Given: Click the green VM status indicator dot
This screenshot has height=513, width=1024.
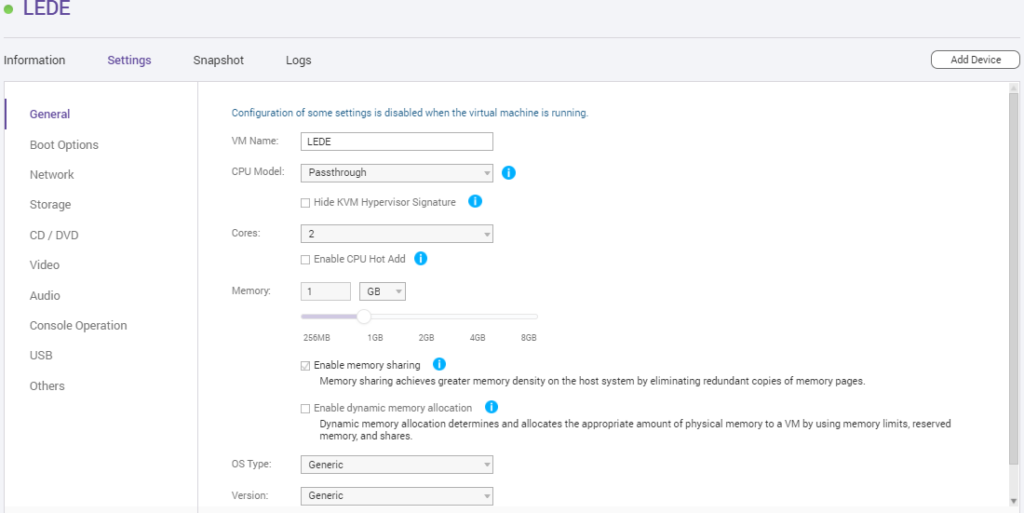Looking at the screenshot, I should [8, 9].
